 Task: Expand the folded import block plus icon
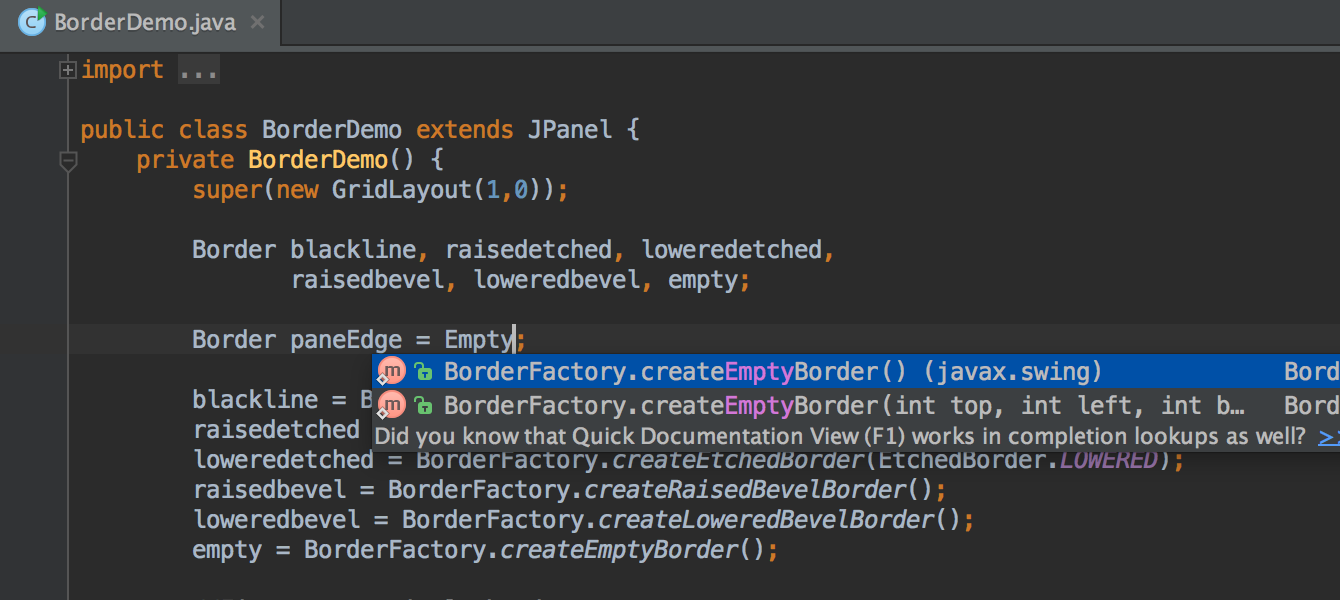pos(68,70)
